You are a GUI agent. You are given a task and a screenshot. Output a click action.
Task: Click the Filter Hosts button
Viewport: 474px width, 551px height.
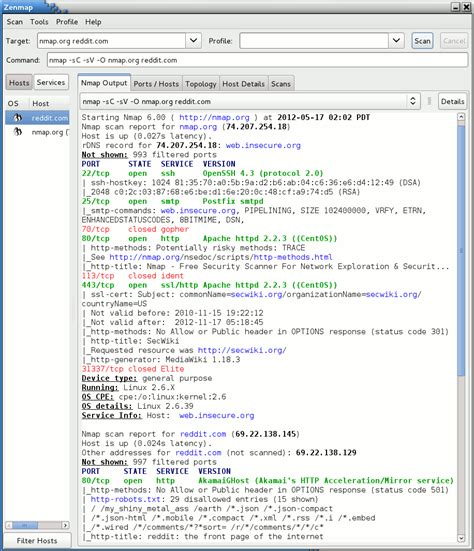click(37, 540)
